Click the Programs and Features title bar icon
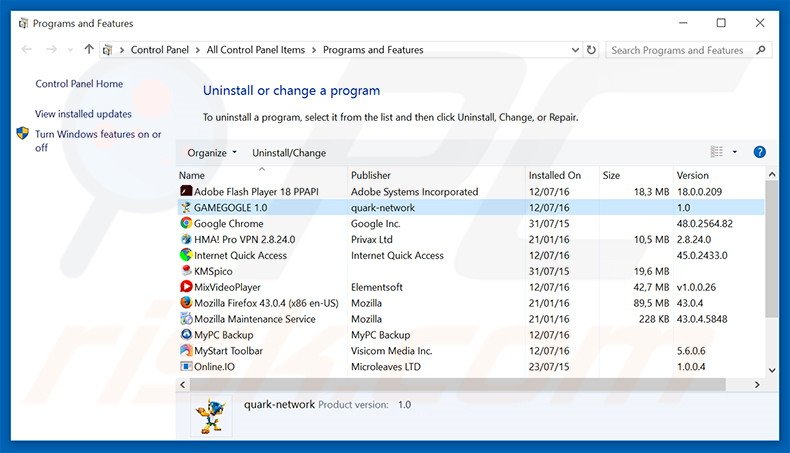790x453 pixels. coord(23,23)
